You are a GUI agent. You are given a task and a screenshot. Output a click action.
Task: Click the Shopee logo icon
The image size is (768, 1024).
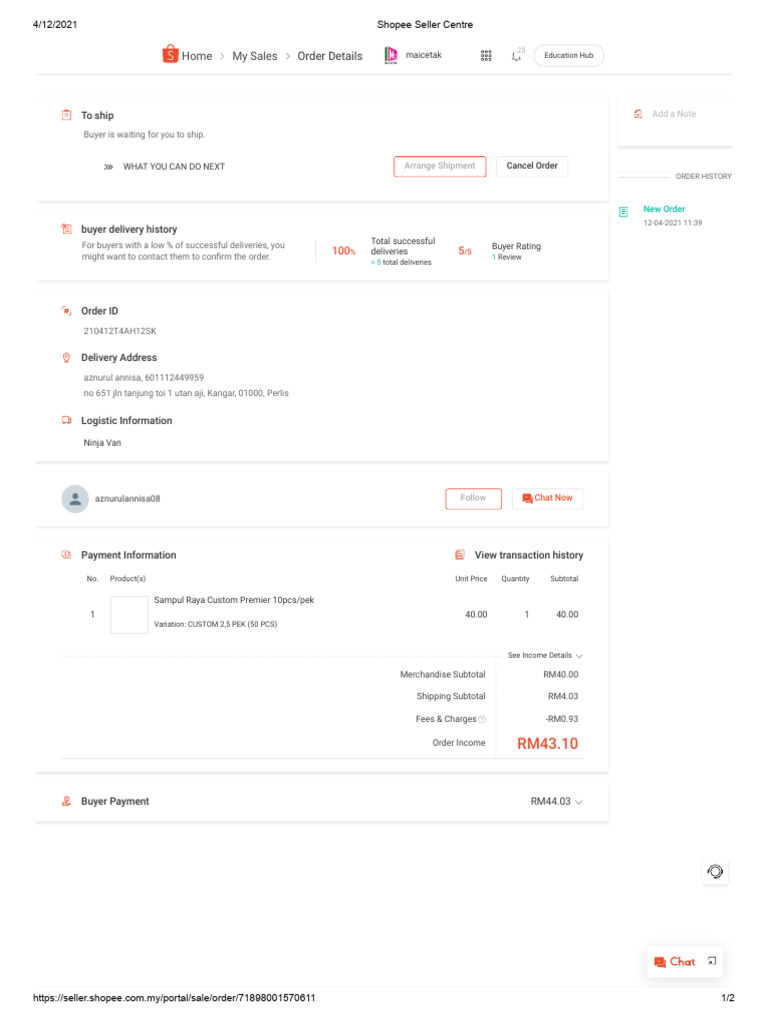(170, 54)
